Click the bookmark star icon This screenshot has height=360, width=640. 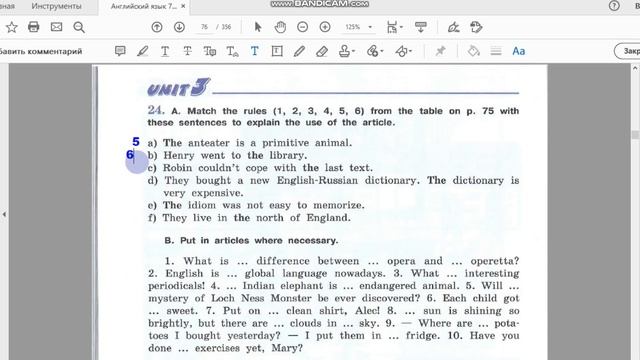(11, 27)
